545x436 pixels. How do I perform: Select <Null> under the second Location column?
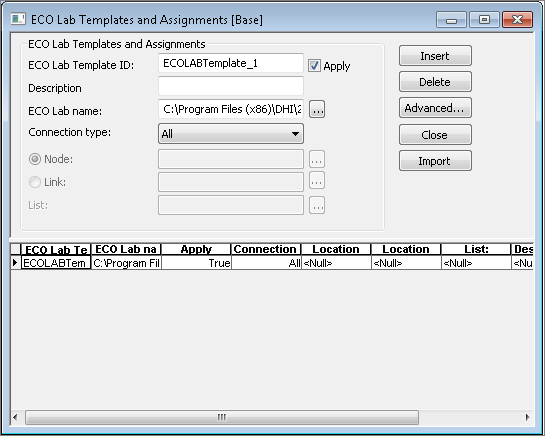pyautogui.click(x=406, y=263)
